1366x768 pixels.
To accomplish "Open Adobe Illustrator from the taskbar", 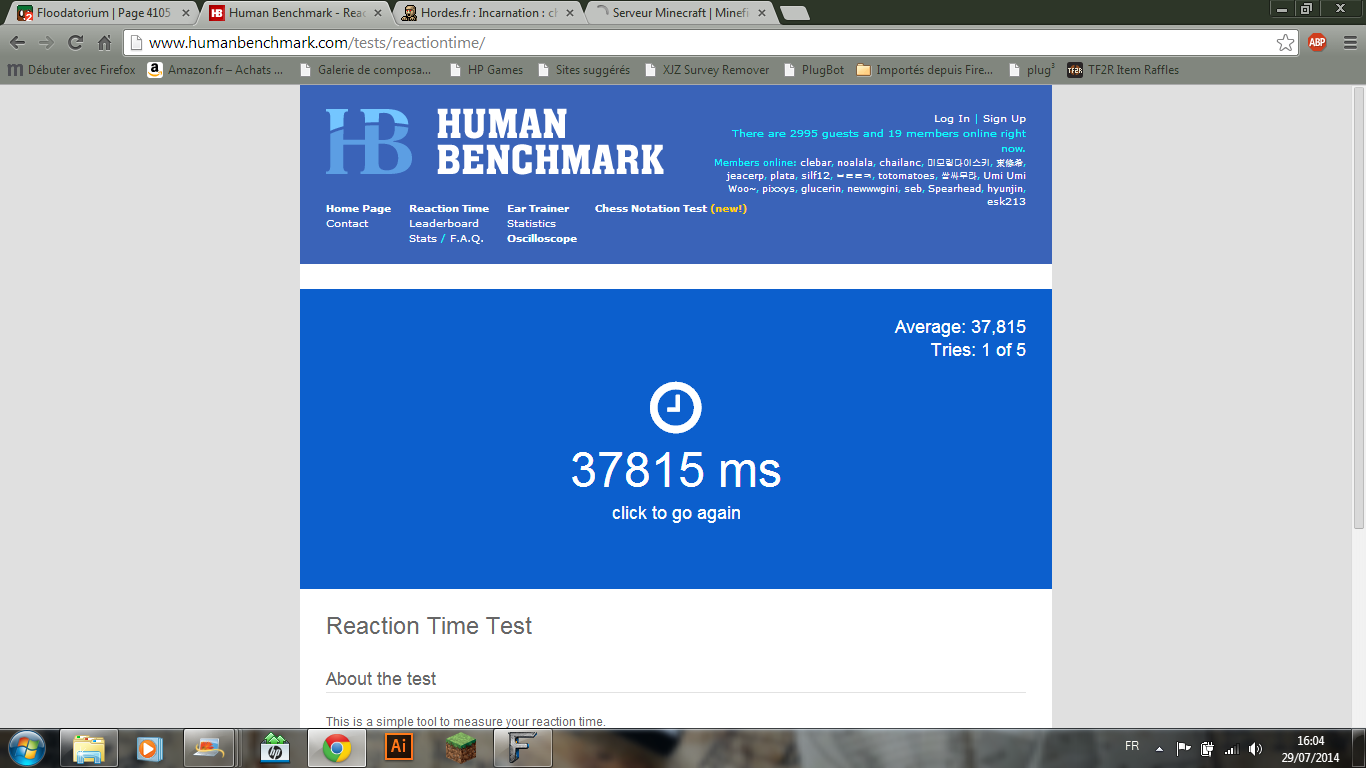I will point(399,747).
